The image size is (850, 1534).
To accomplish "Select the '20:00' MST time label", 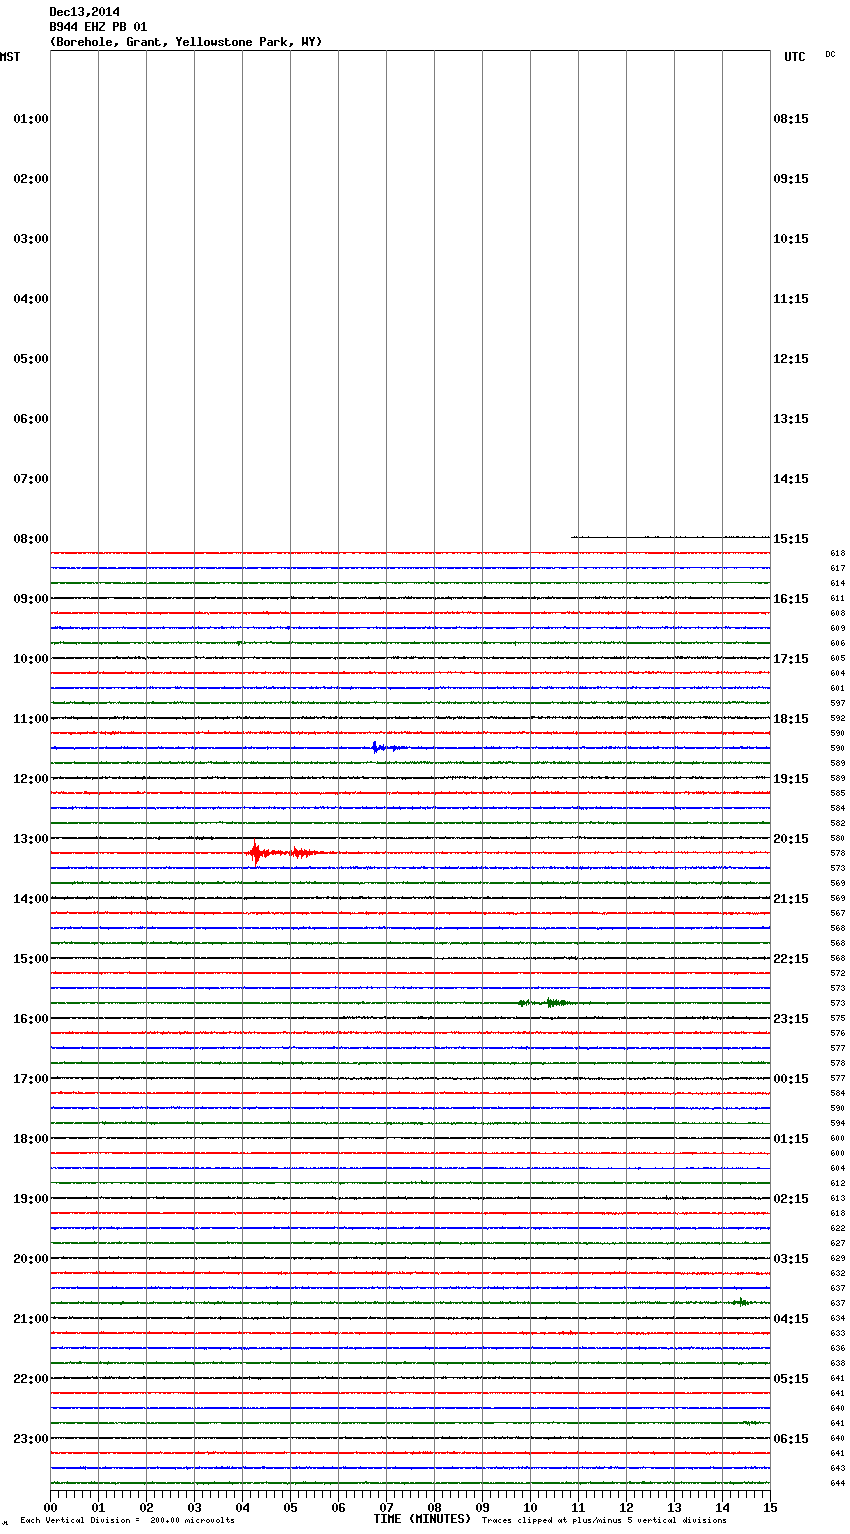I will (31, 1259).
